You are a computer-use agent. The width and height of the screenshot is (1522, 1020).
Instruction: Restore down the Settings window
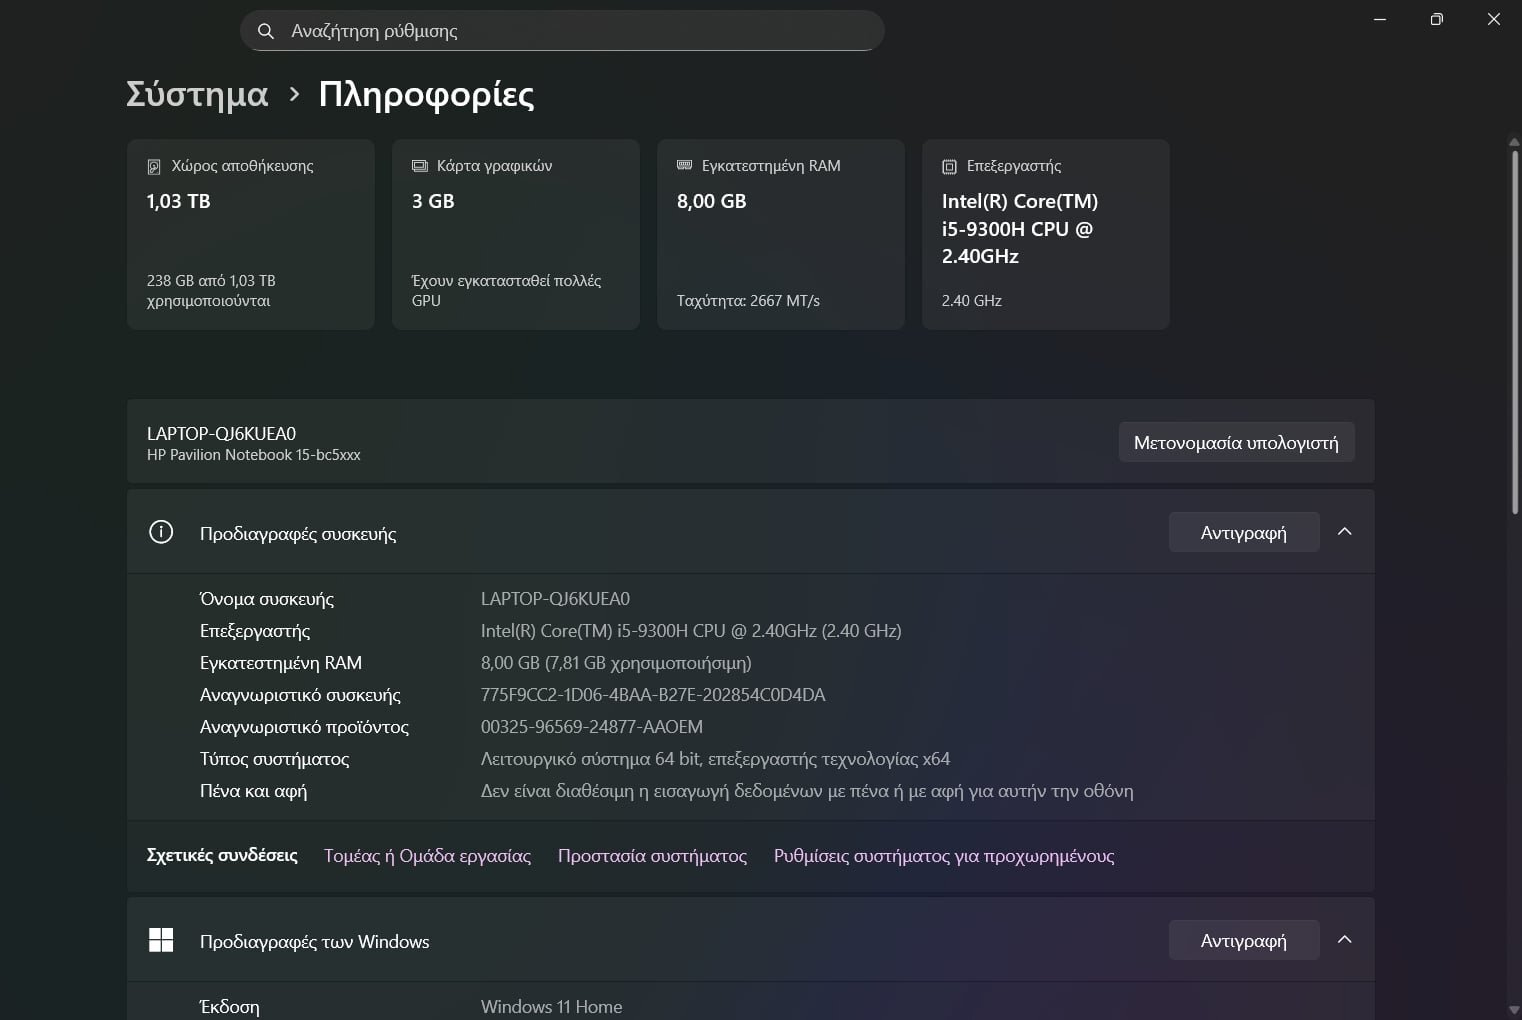click(x=1436, y=19)
